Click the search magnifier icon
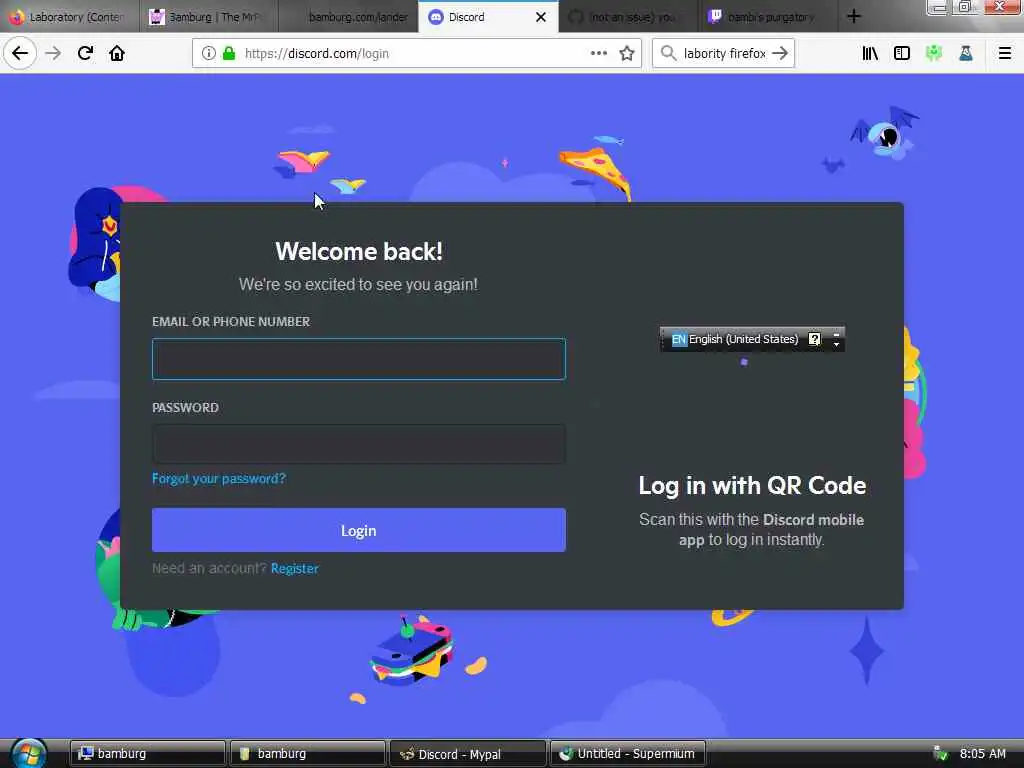 [x=668, y=53]
